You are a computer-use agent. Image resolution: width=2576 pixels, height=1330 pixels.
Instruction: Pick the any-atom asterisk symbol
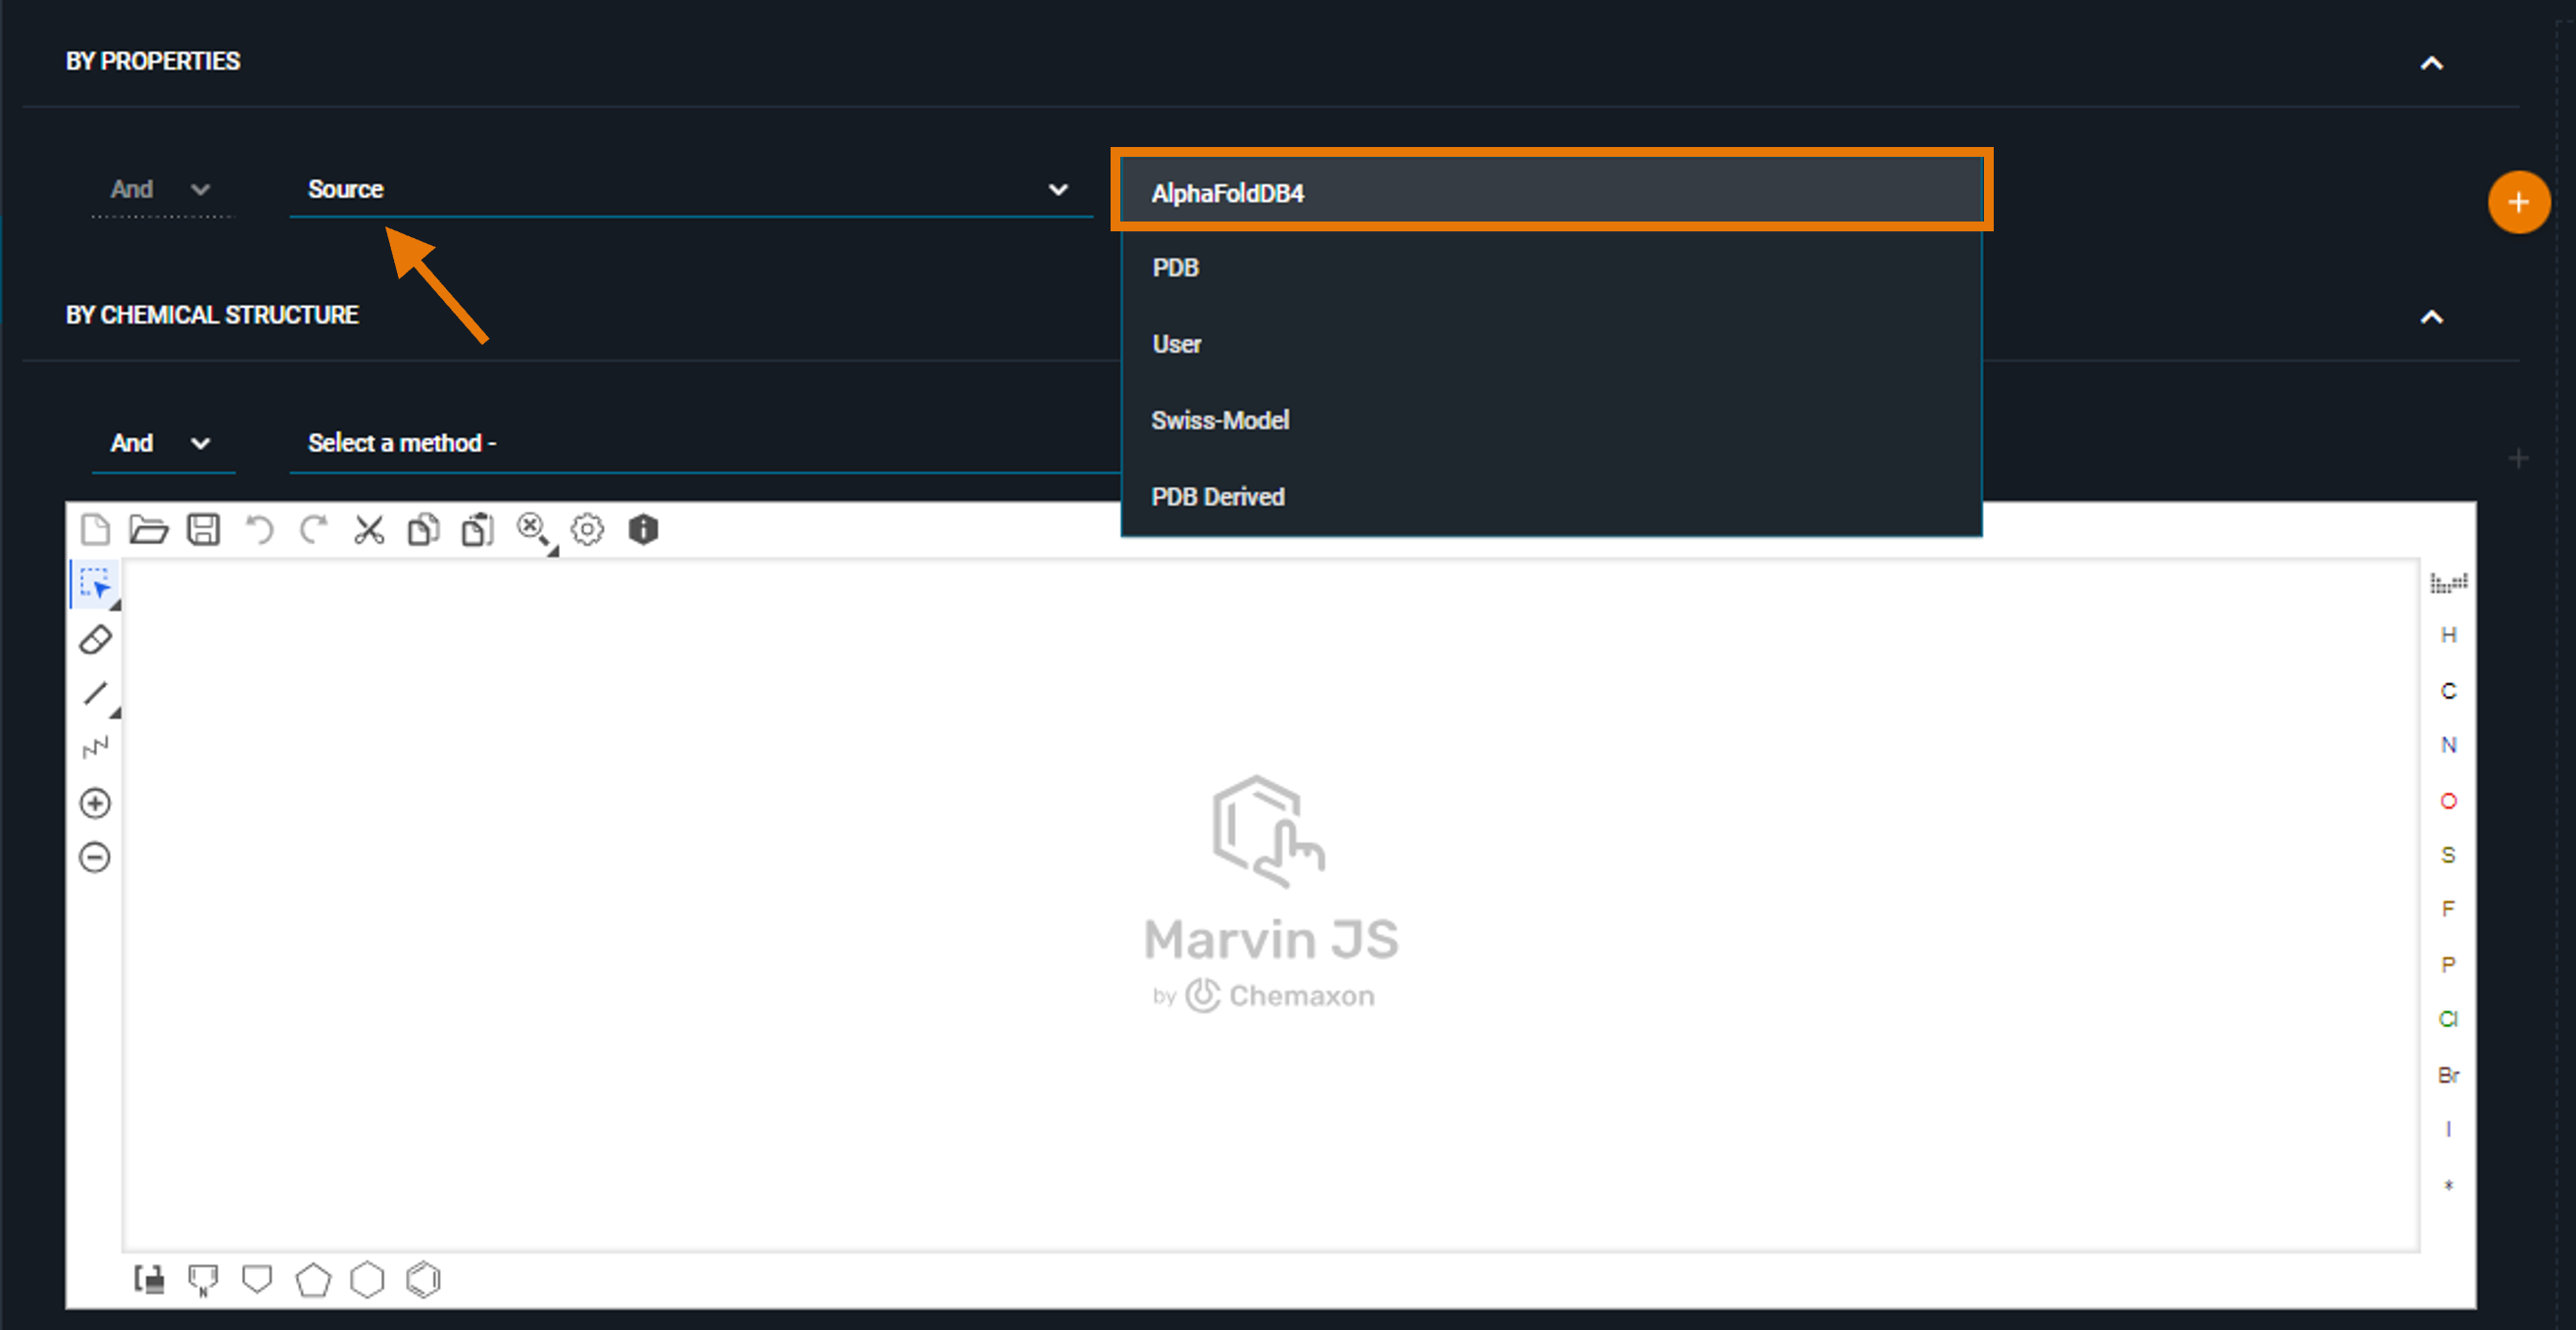coord(2448,1185)
